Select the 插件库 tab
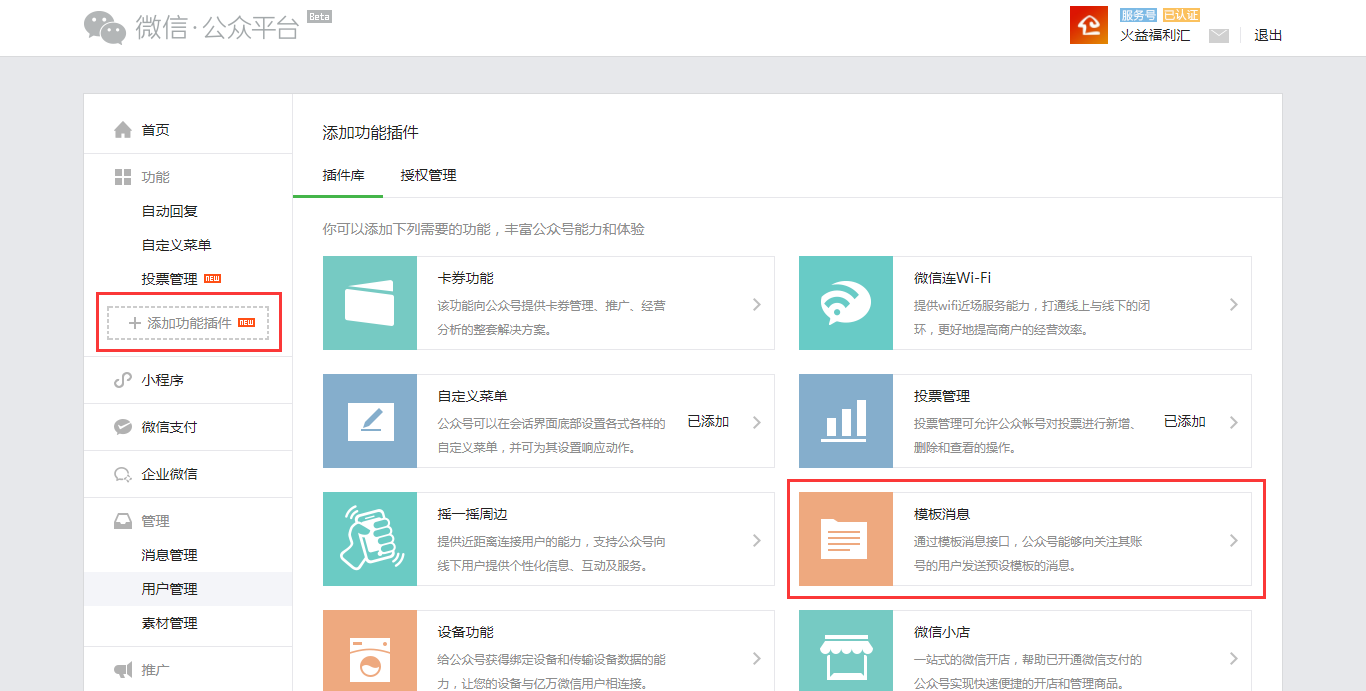Image resolution: width=1366 pixels, height=691 pixels. (x=343, y=175)
